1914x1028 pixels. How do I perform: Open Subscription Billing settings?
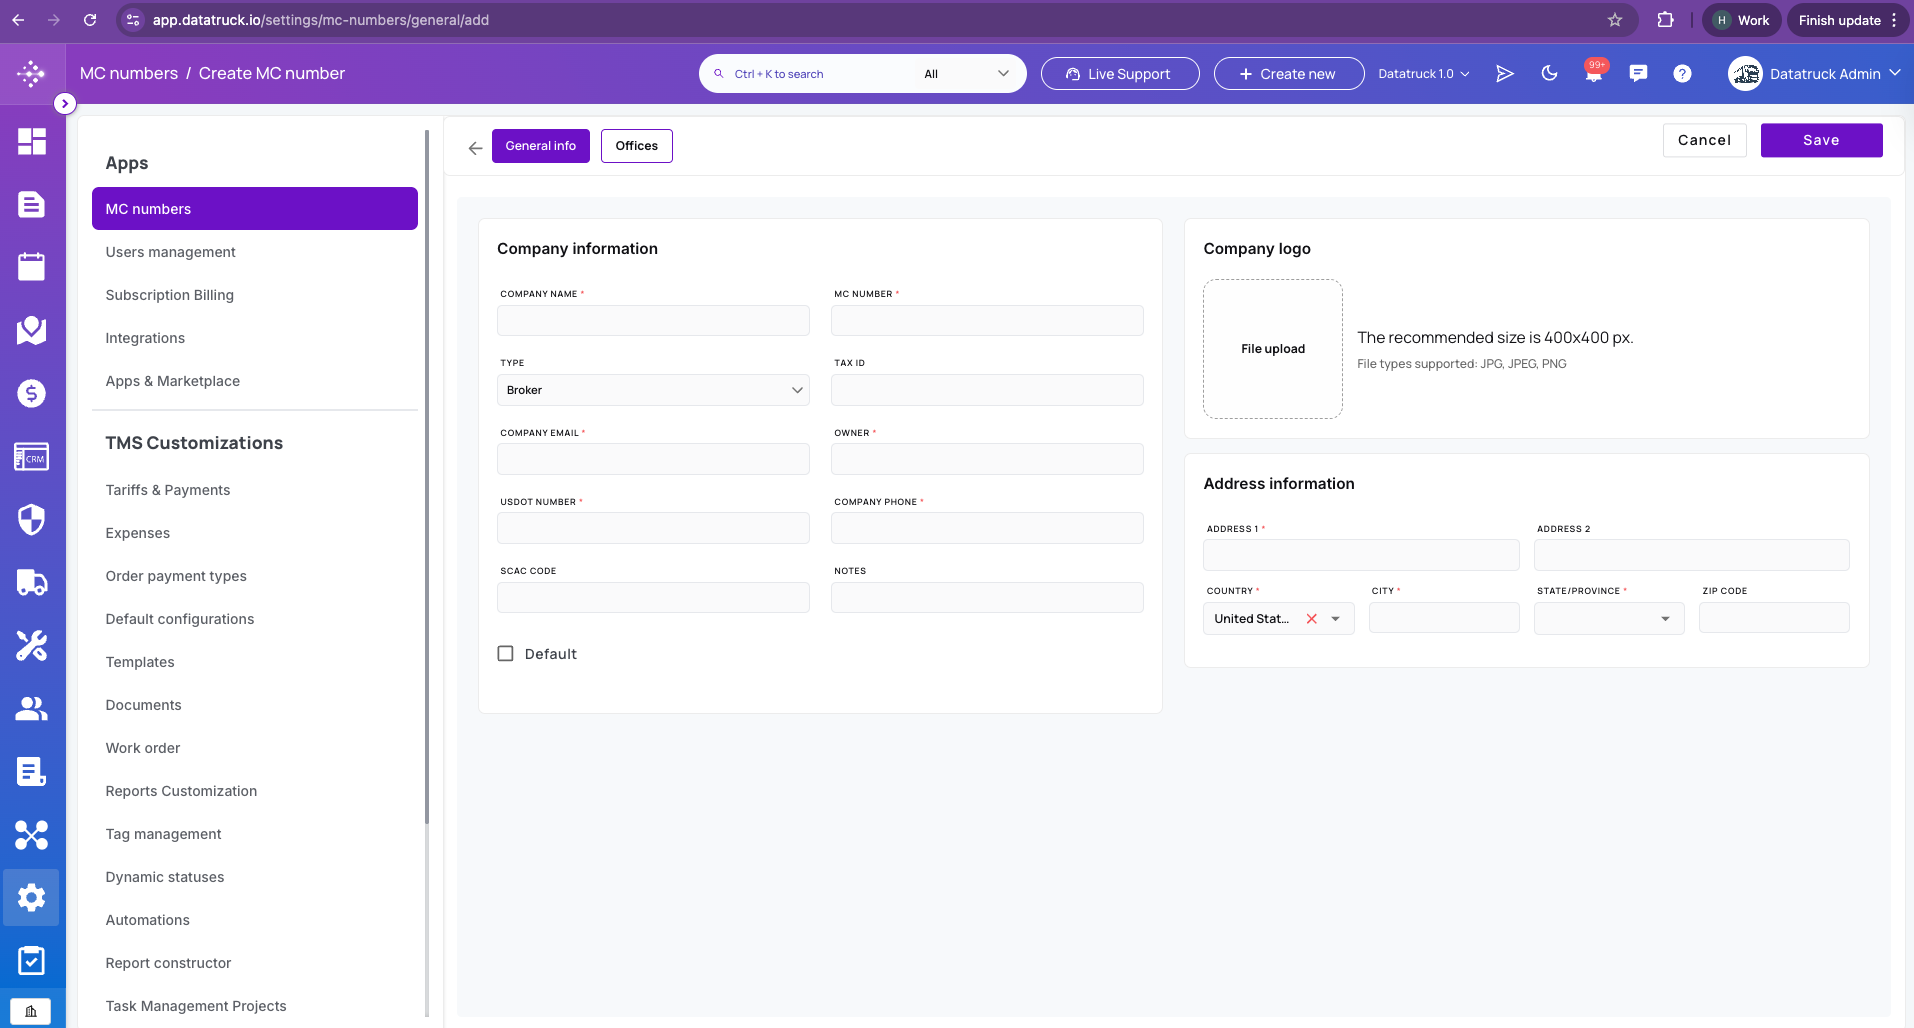click(x=170, y=295)
